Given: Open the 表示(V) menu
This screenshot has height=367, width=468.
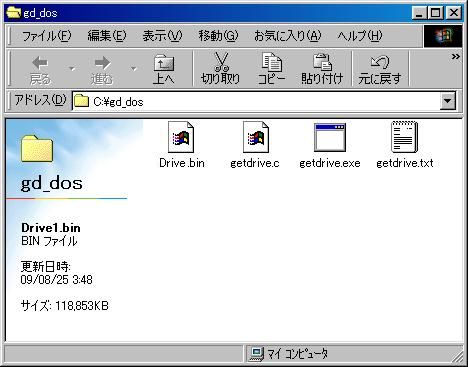Looking at the screenshot, I should [x=162, y=36].
